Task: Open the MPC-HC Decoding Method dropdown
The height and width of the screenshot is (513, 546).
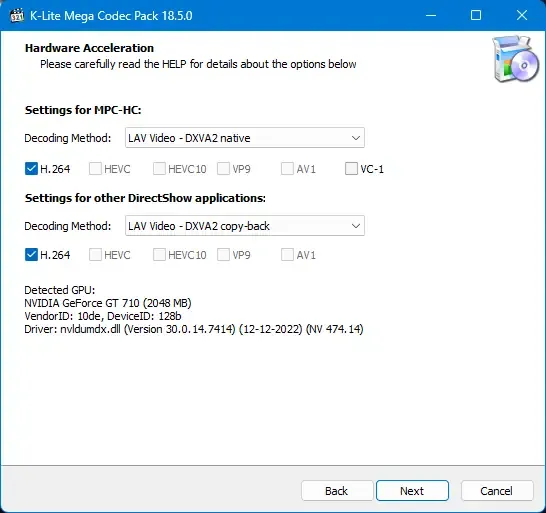Action: tap(245, 138)
